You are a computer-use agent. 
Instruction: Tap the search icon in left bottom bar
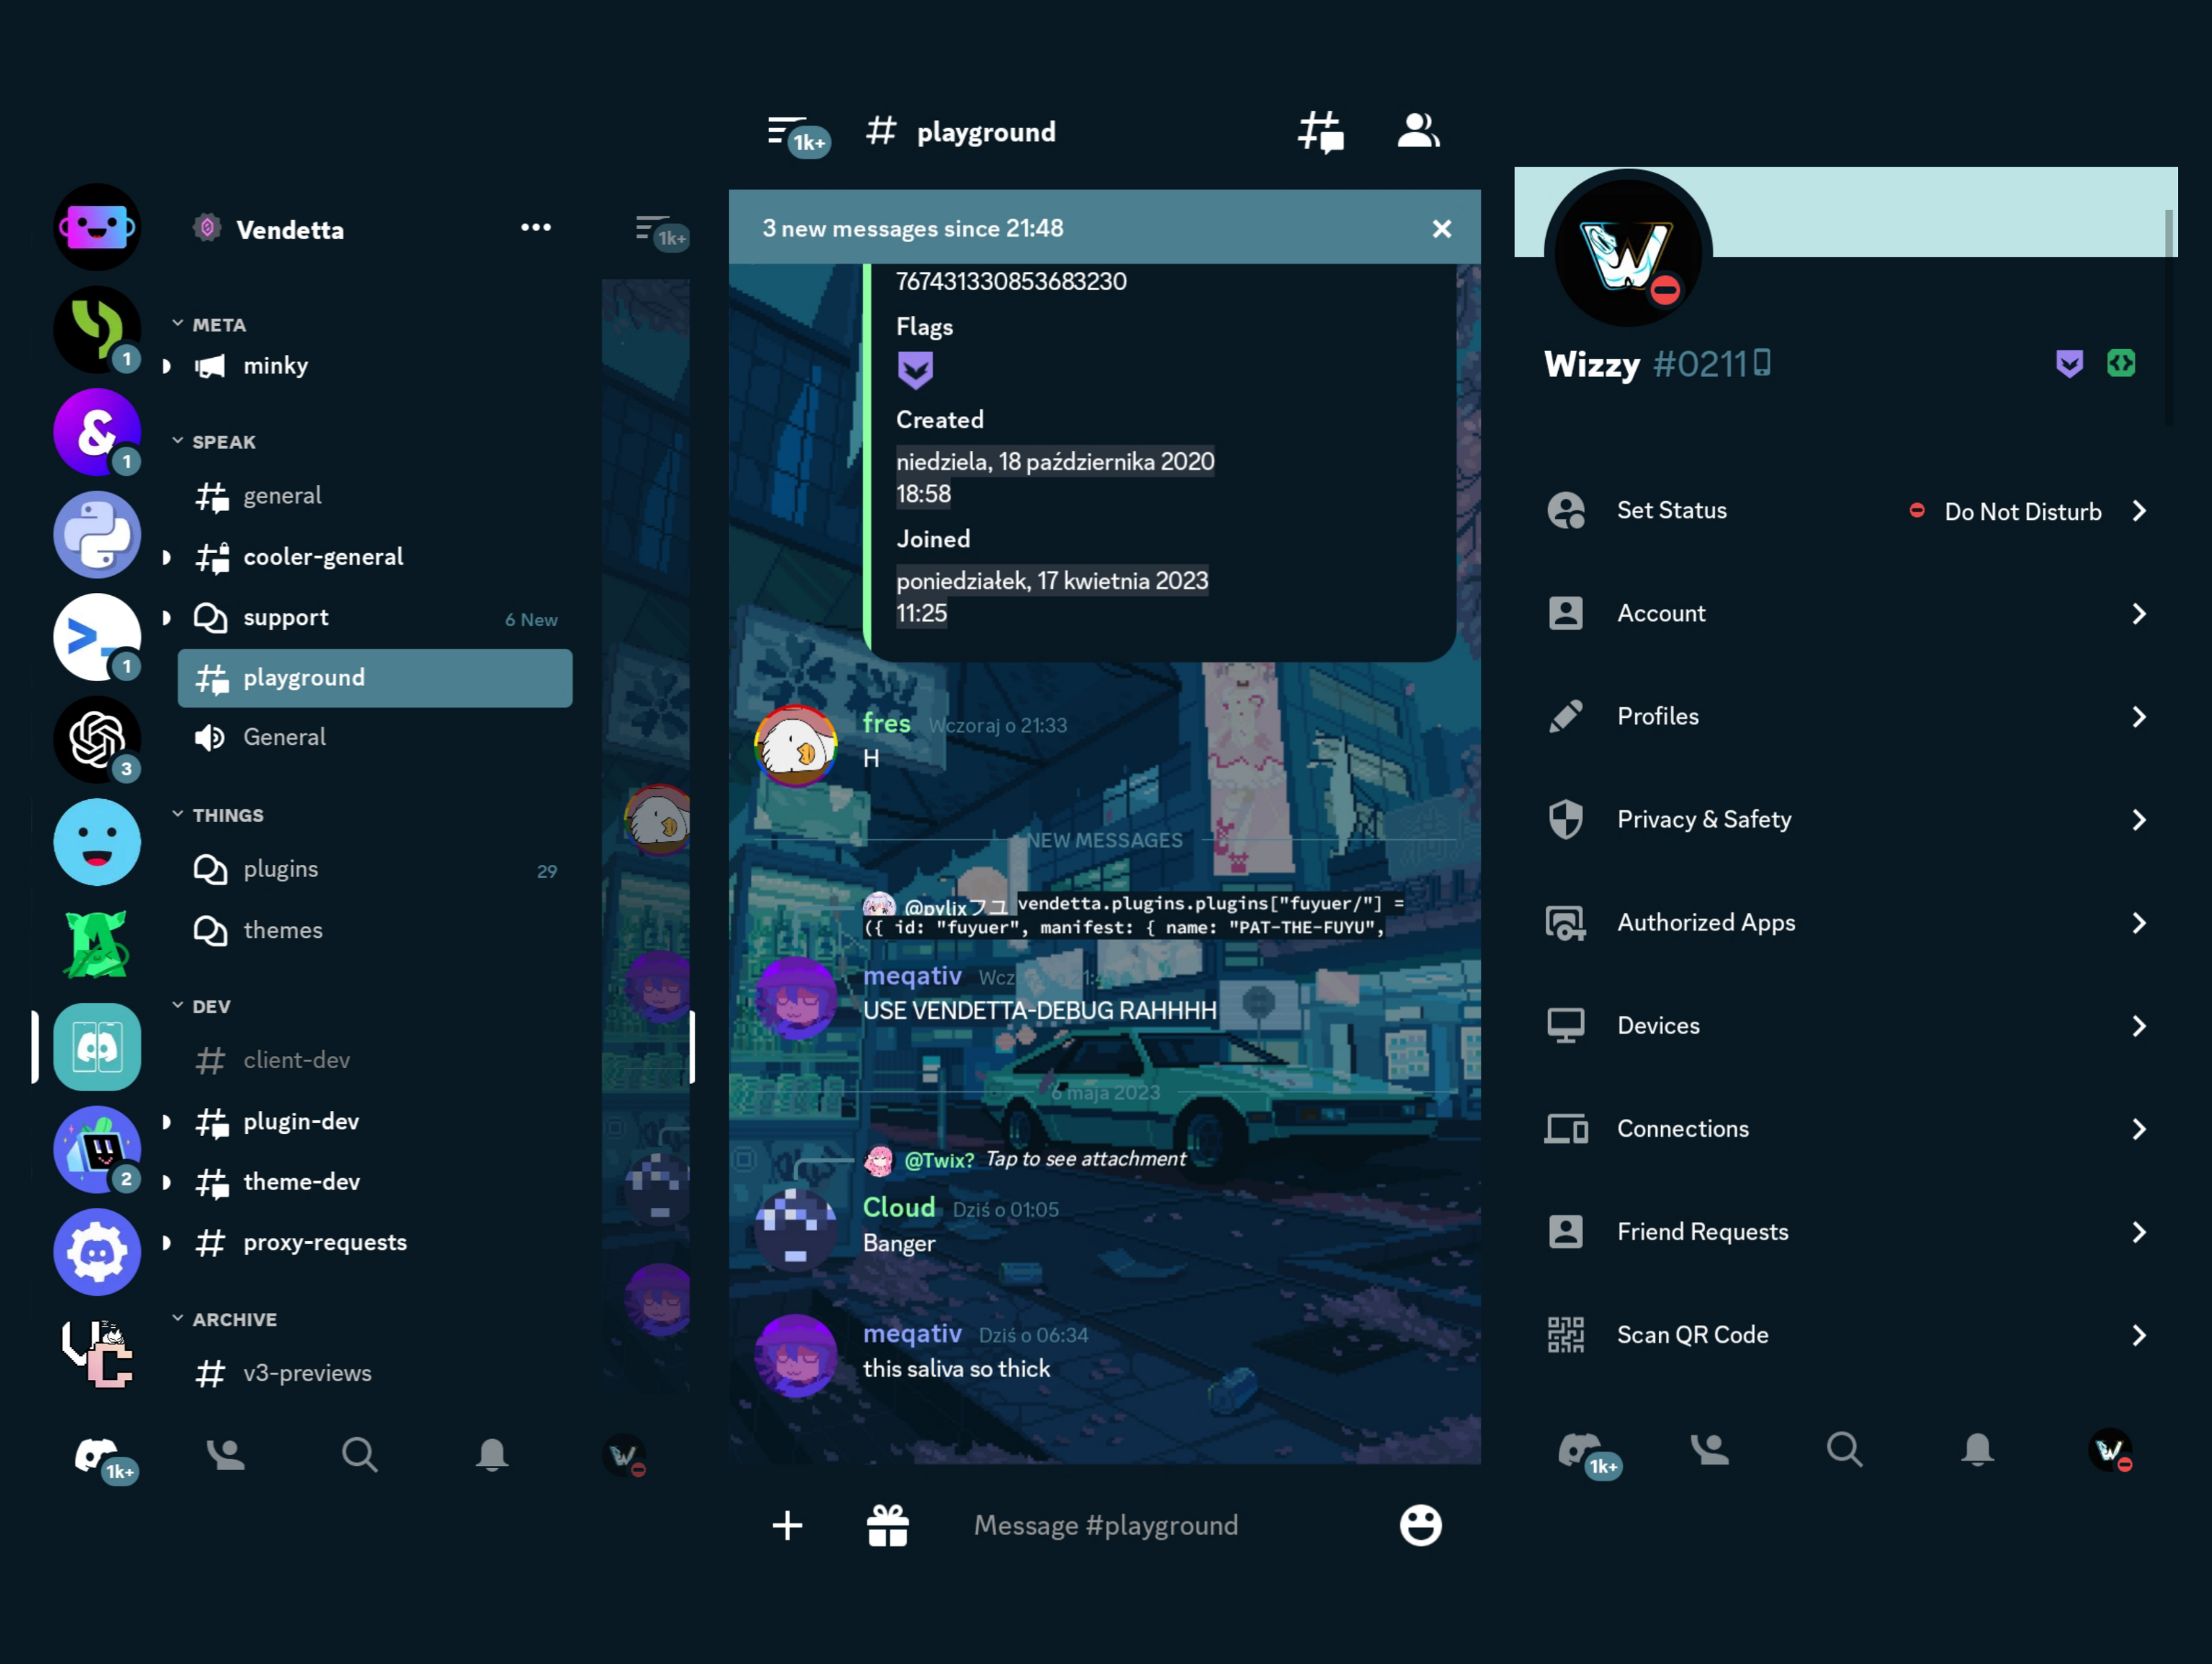(x=359, y=1454)
